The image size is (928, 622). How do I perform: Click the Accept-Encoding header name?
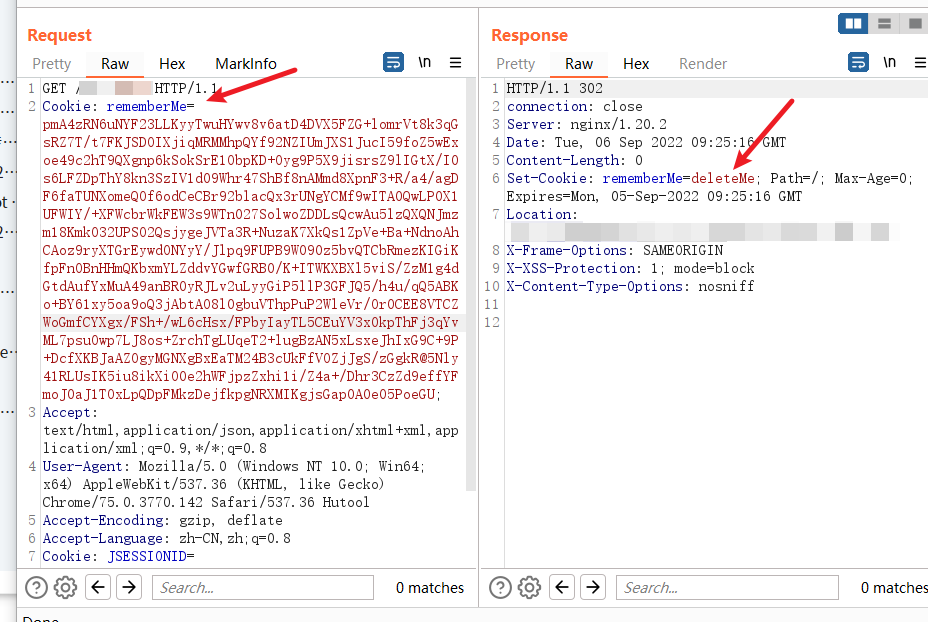[102, 520]
